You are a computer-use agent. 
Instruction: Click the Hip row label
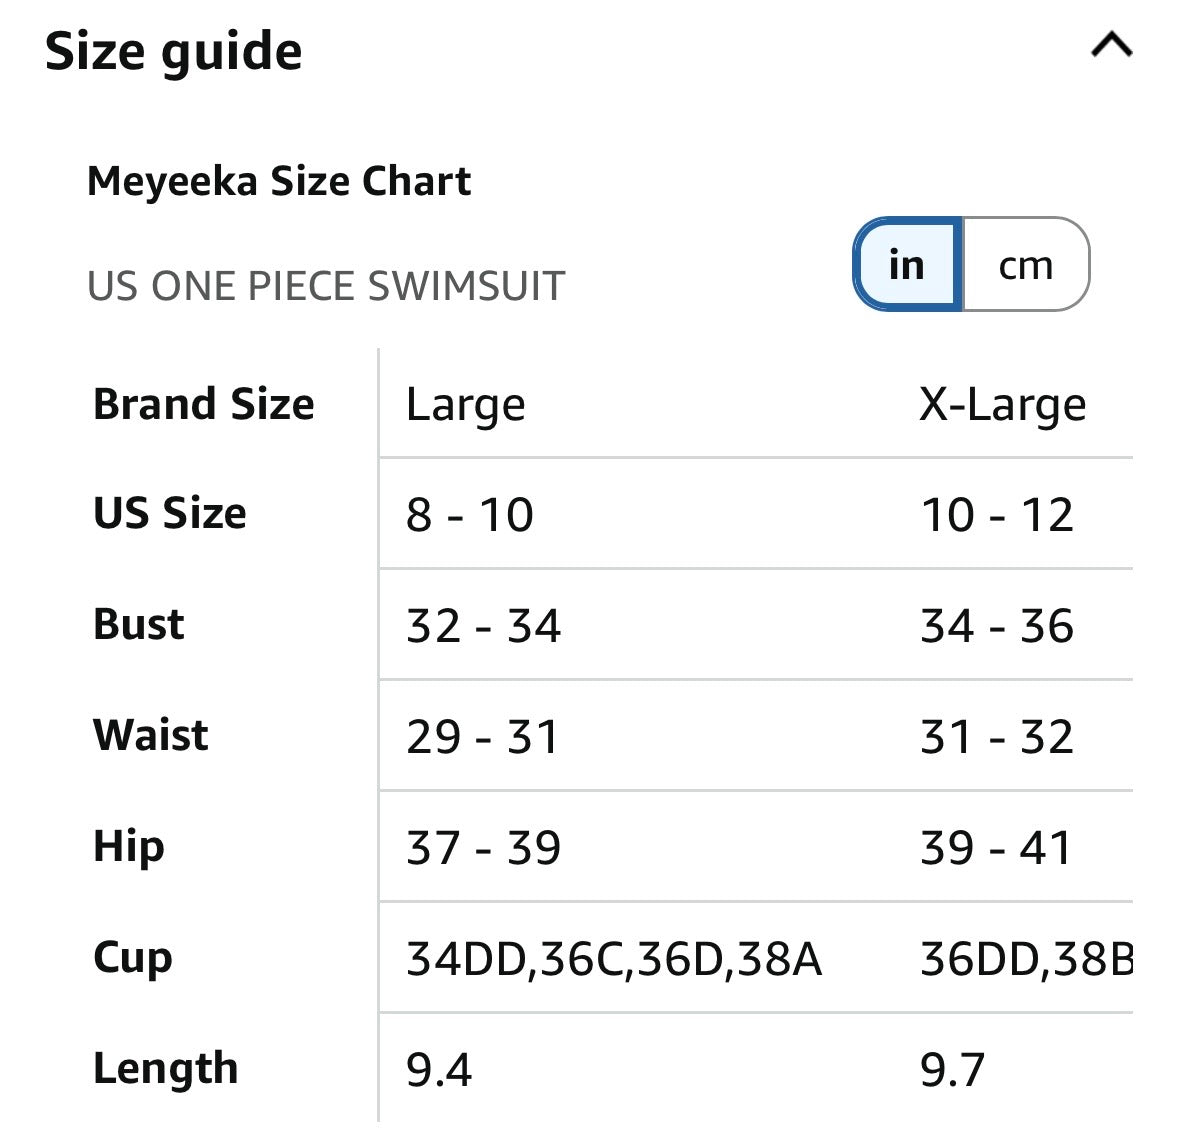point(128,848)
